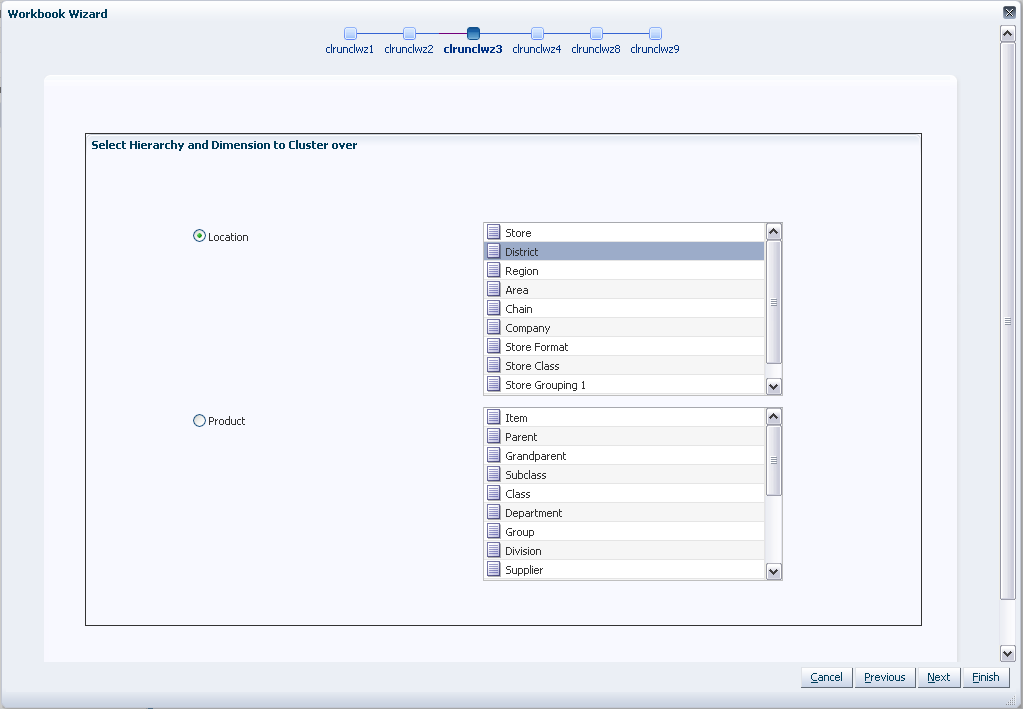Select the Chain dimension text
The width and height of the screenshot is (1023, 709).
[x=519, y=309]
